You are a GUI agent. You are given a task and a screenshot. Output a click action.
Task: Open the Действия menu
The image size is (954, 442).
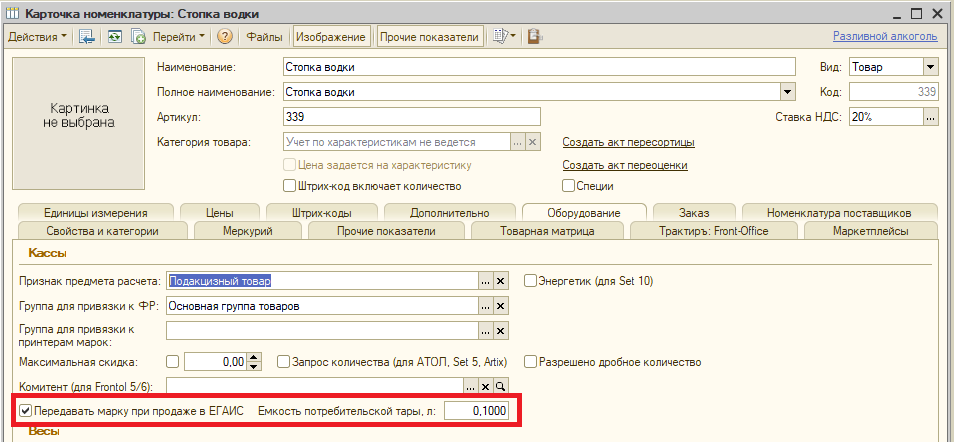tap(38, 37)
